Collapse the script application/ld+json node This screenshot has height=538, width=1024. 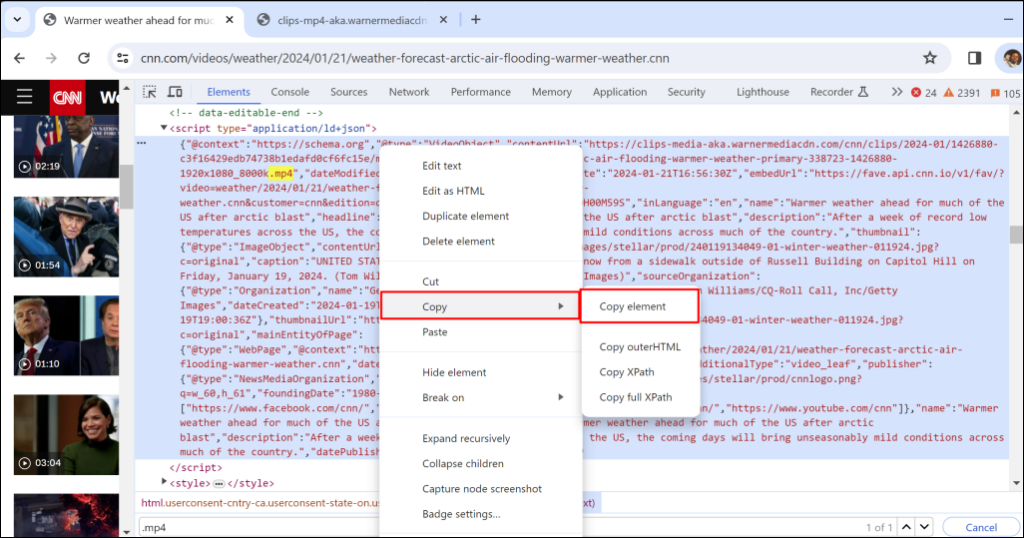pos(164,128)
